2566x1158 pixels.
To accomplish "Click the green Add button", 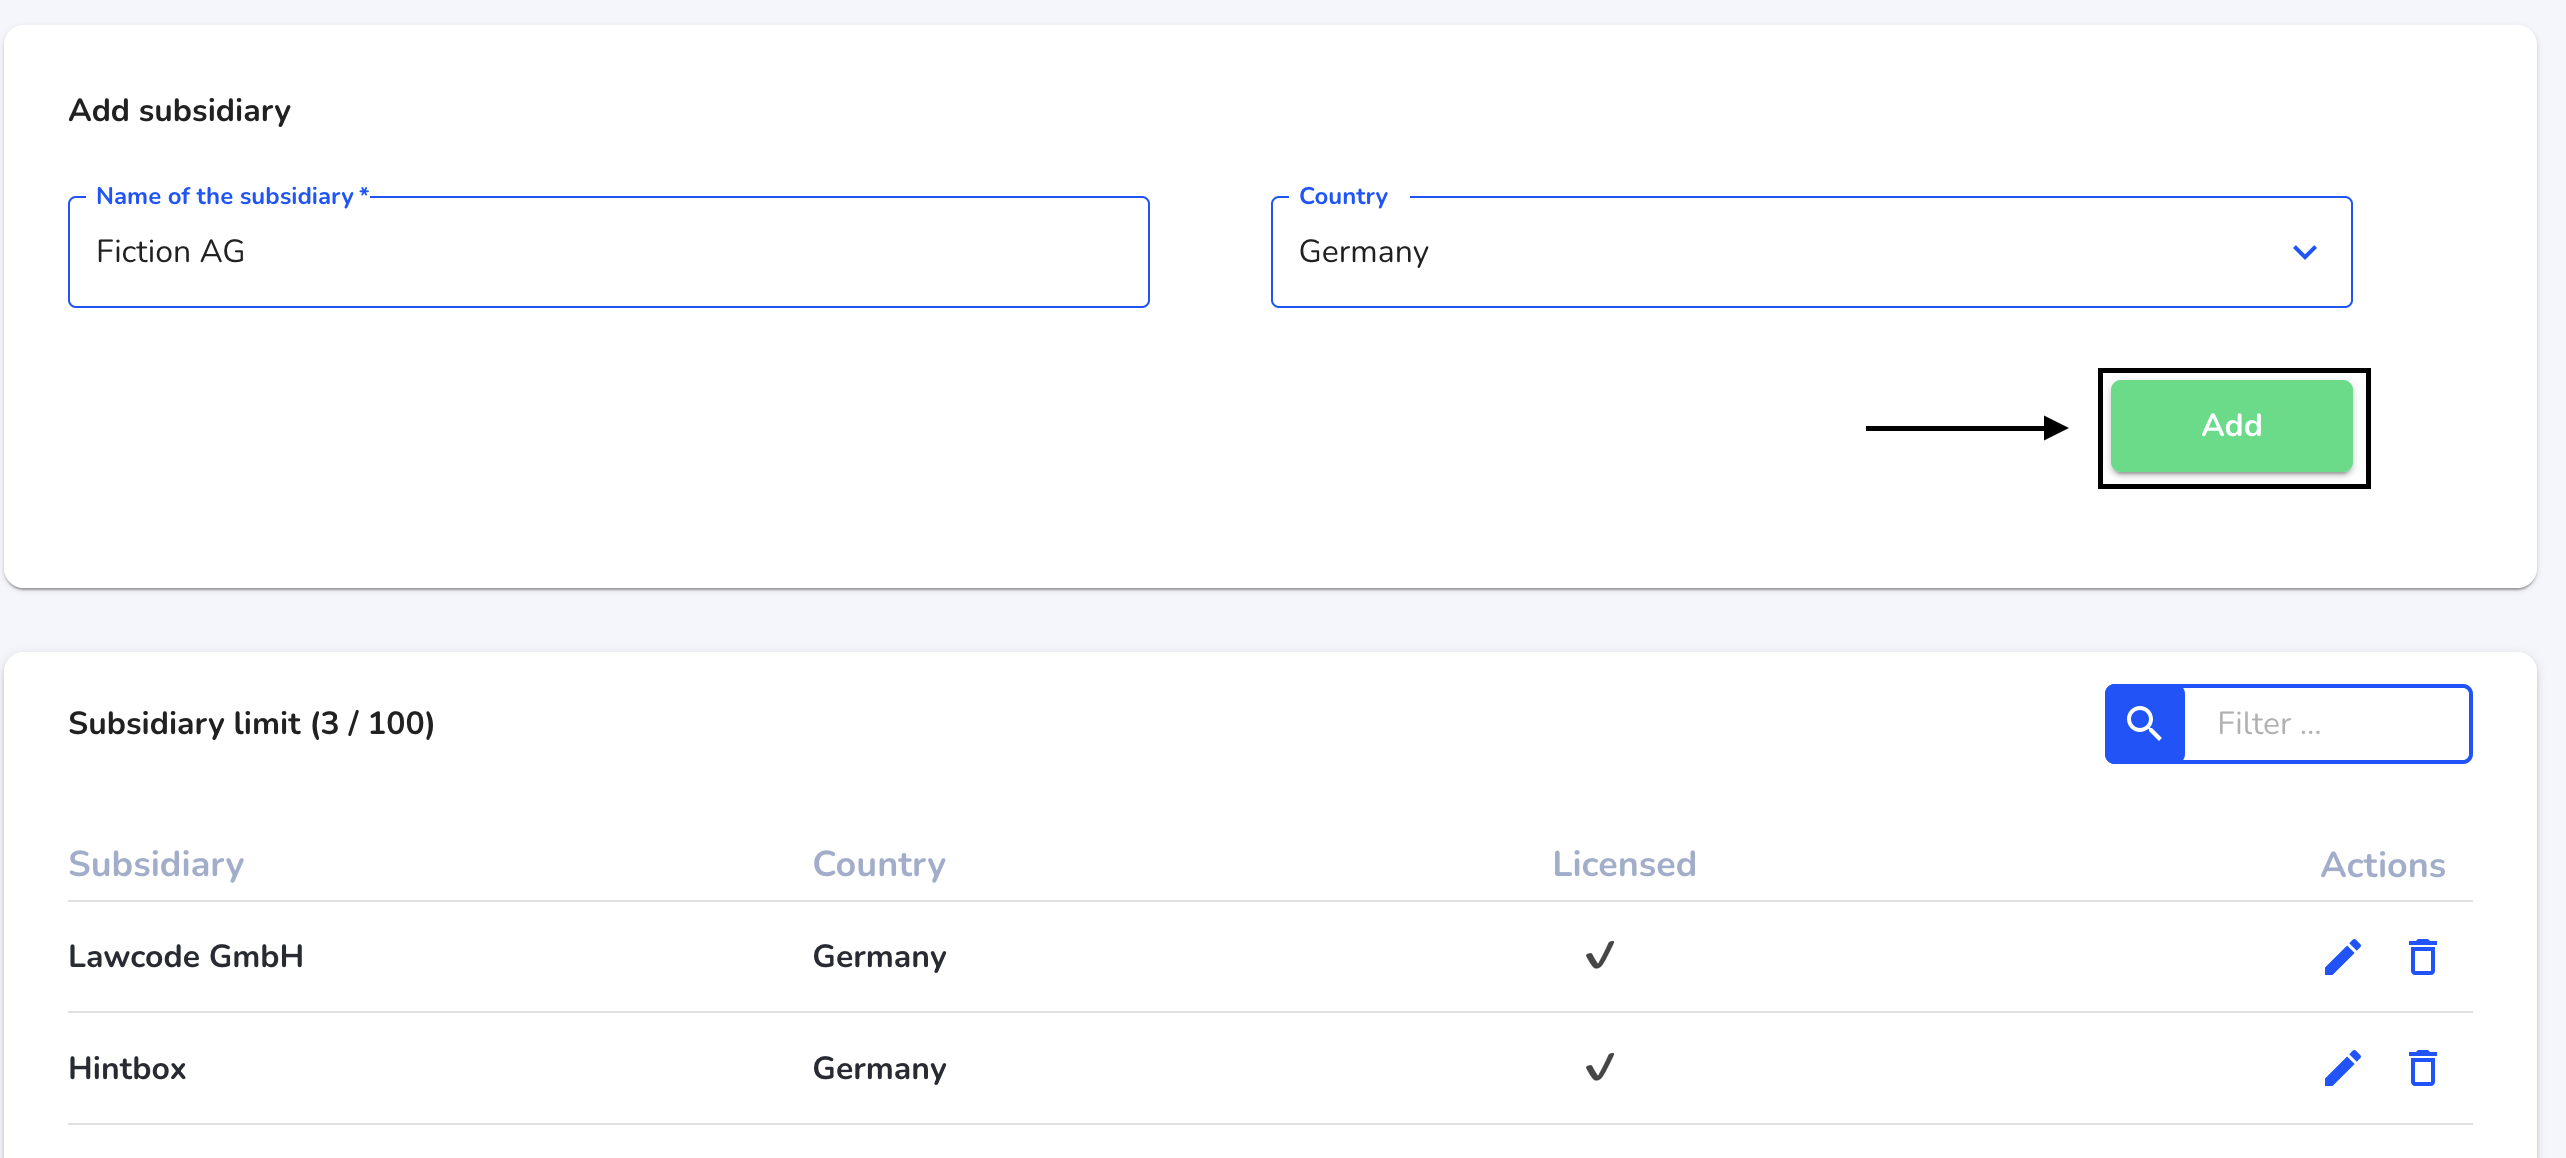I will click(x=2232, y=426).
